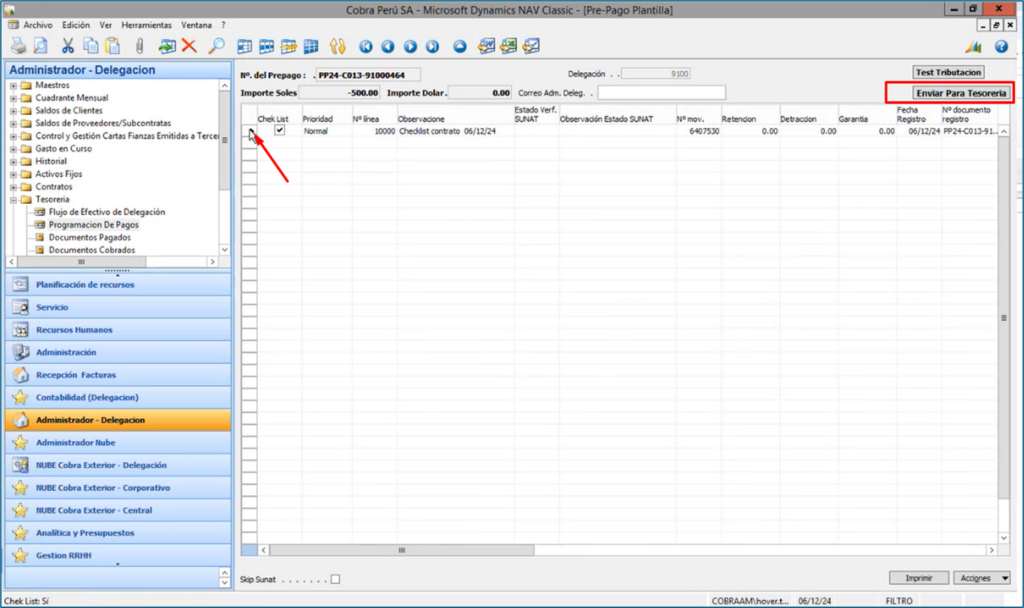Select Flujo de Efectivo de Delegación item
This screenshot has height=608, width=1024.
(x=106, y=212)
